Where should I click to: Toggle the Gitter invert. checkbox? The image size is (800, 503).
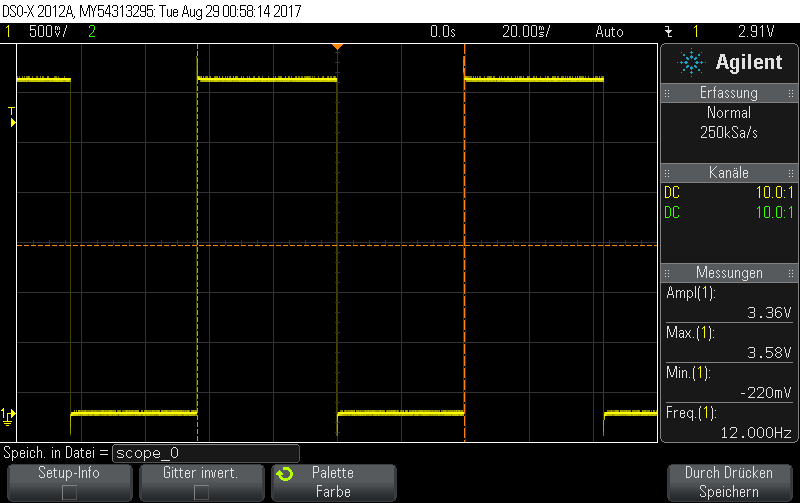[202, 492]
